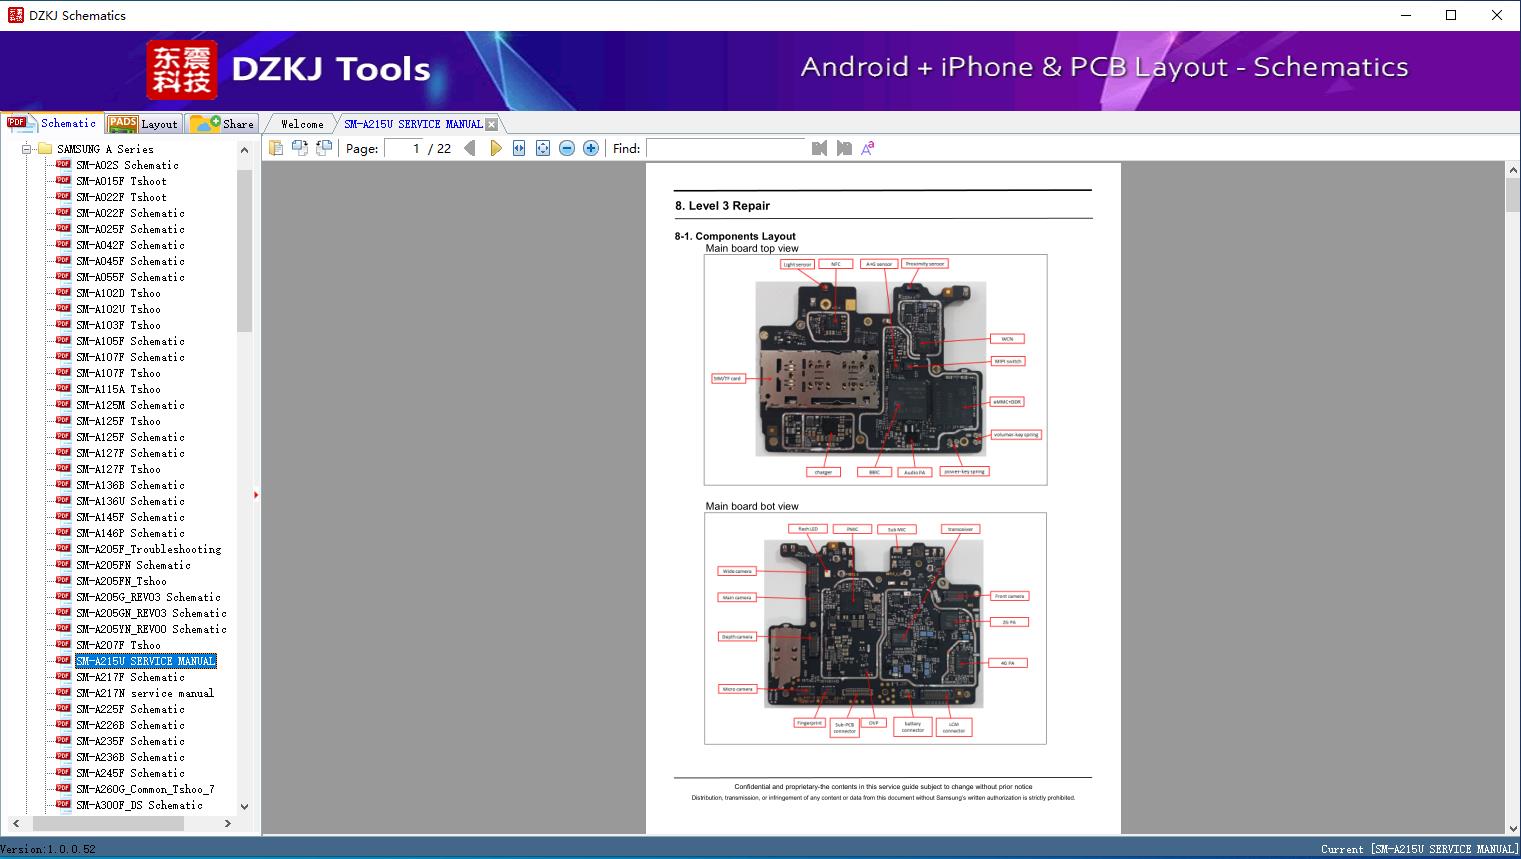Fit the whole page in view
1521x859 pixels.
[x=543, y=148]
